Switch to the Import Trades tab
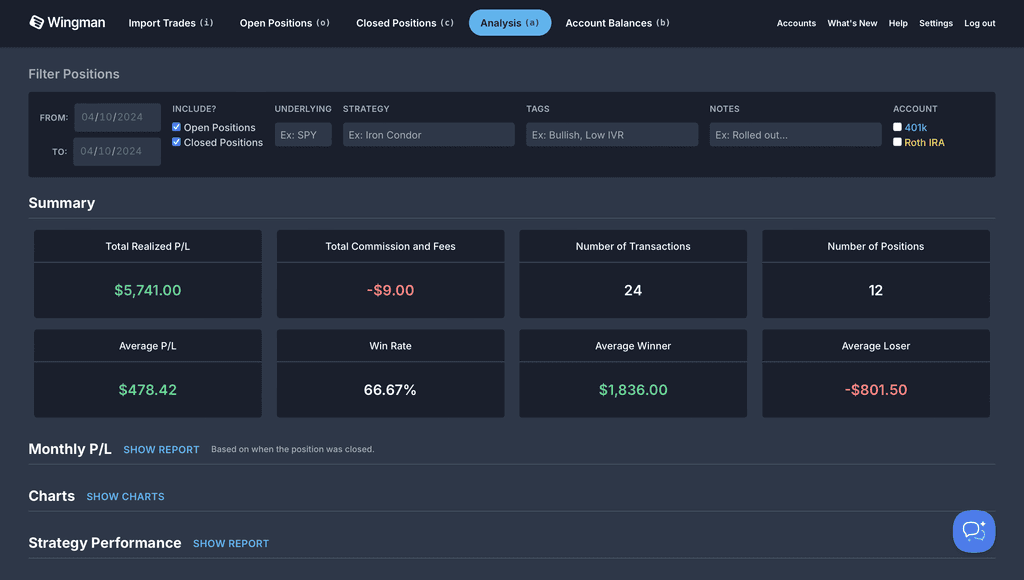Viewport: 1024px width, 580px height. (x=170, y=22)
